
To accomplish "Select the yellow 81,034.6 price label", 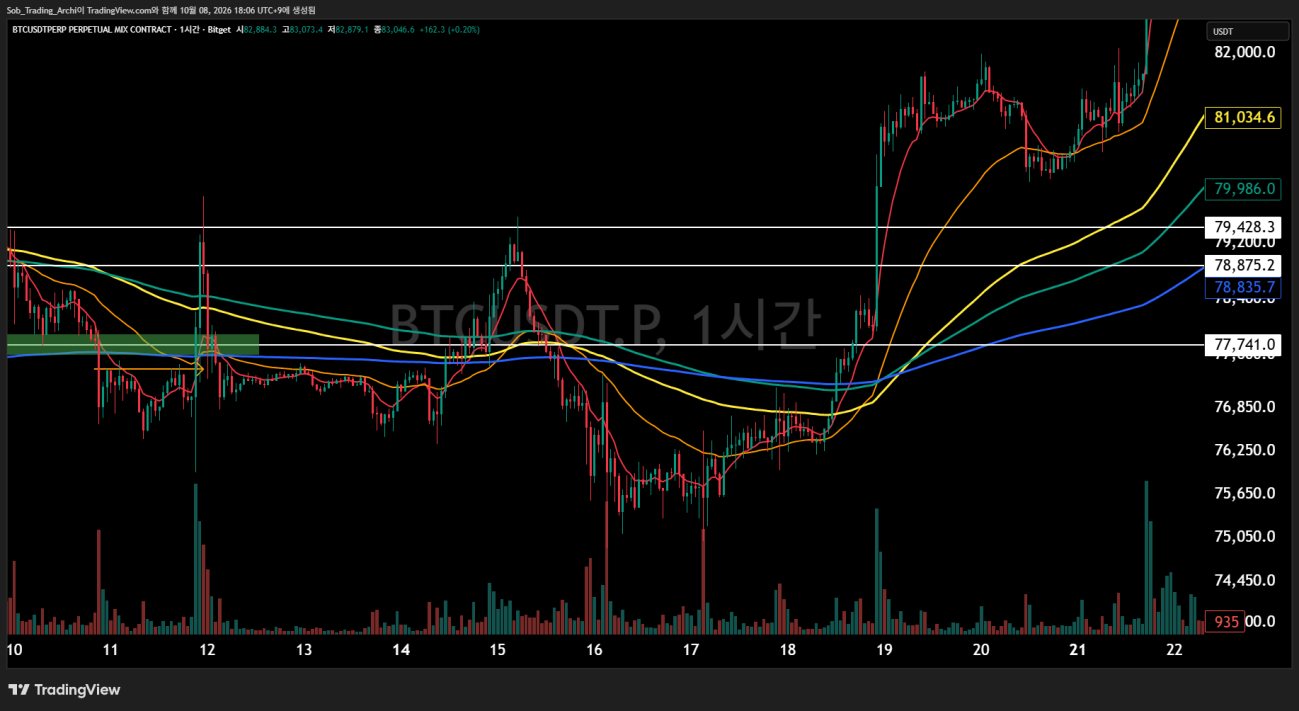I will 1245,117.
